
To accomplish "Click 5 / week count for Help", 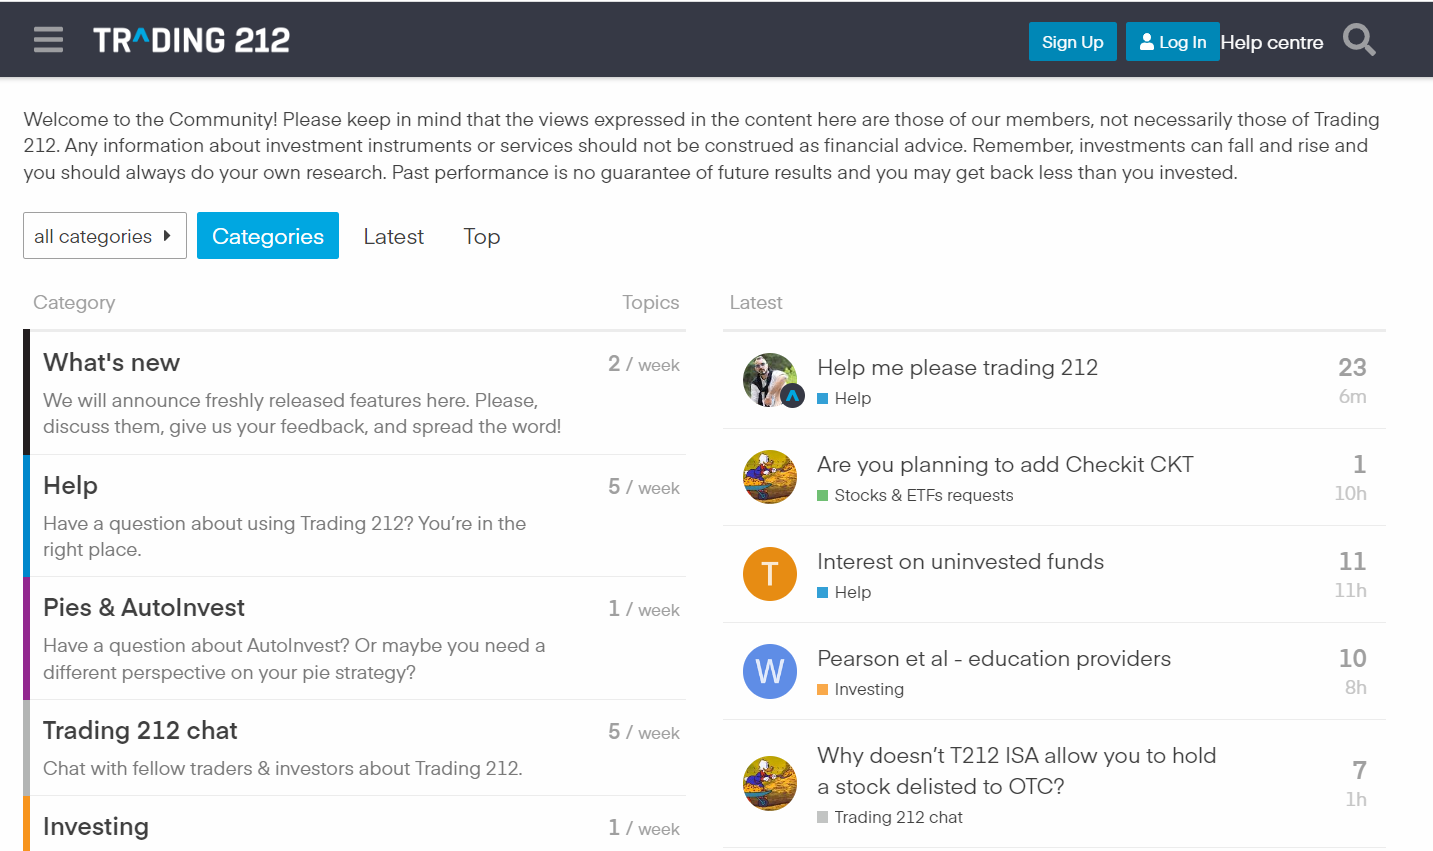I will point(643,487).
